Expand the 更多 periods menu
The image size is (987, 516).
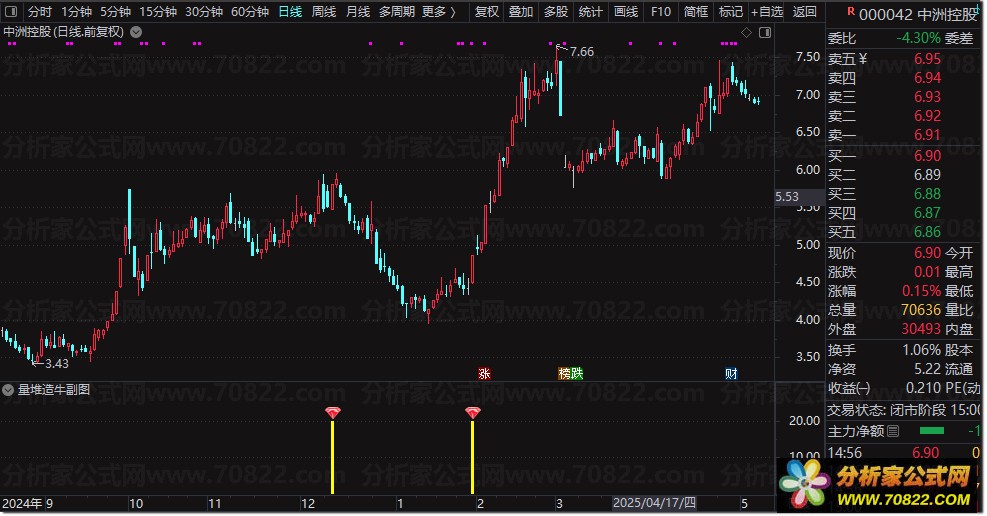(438, 11)
